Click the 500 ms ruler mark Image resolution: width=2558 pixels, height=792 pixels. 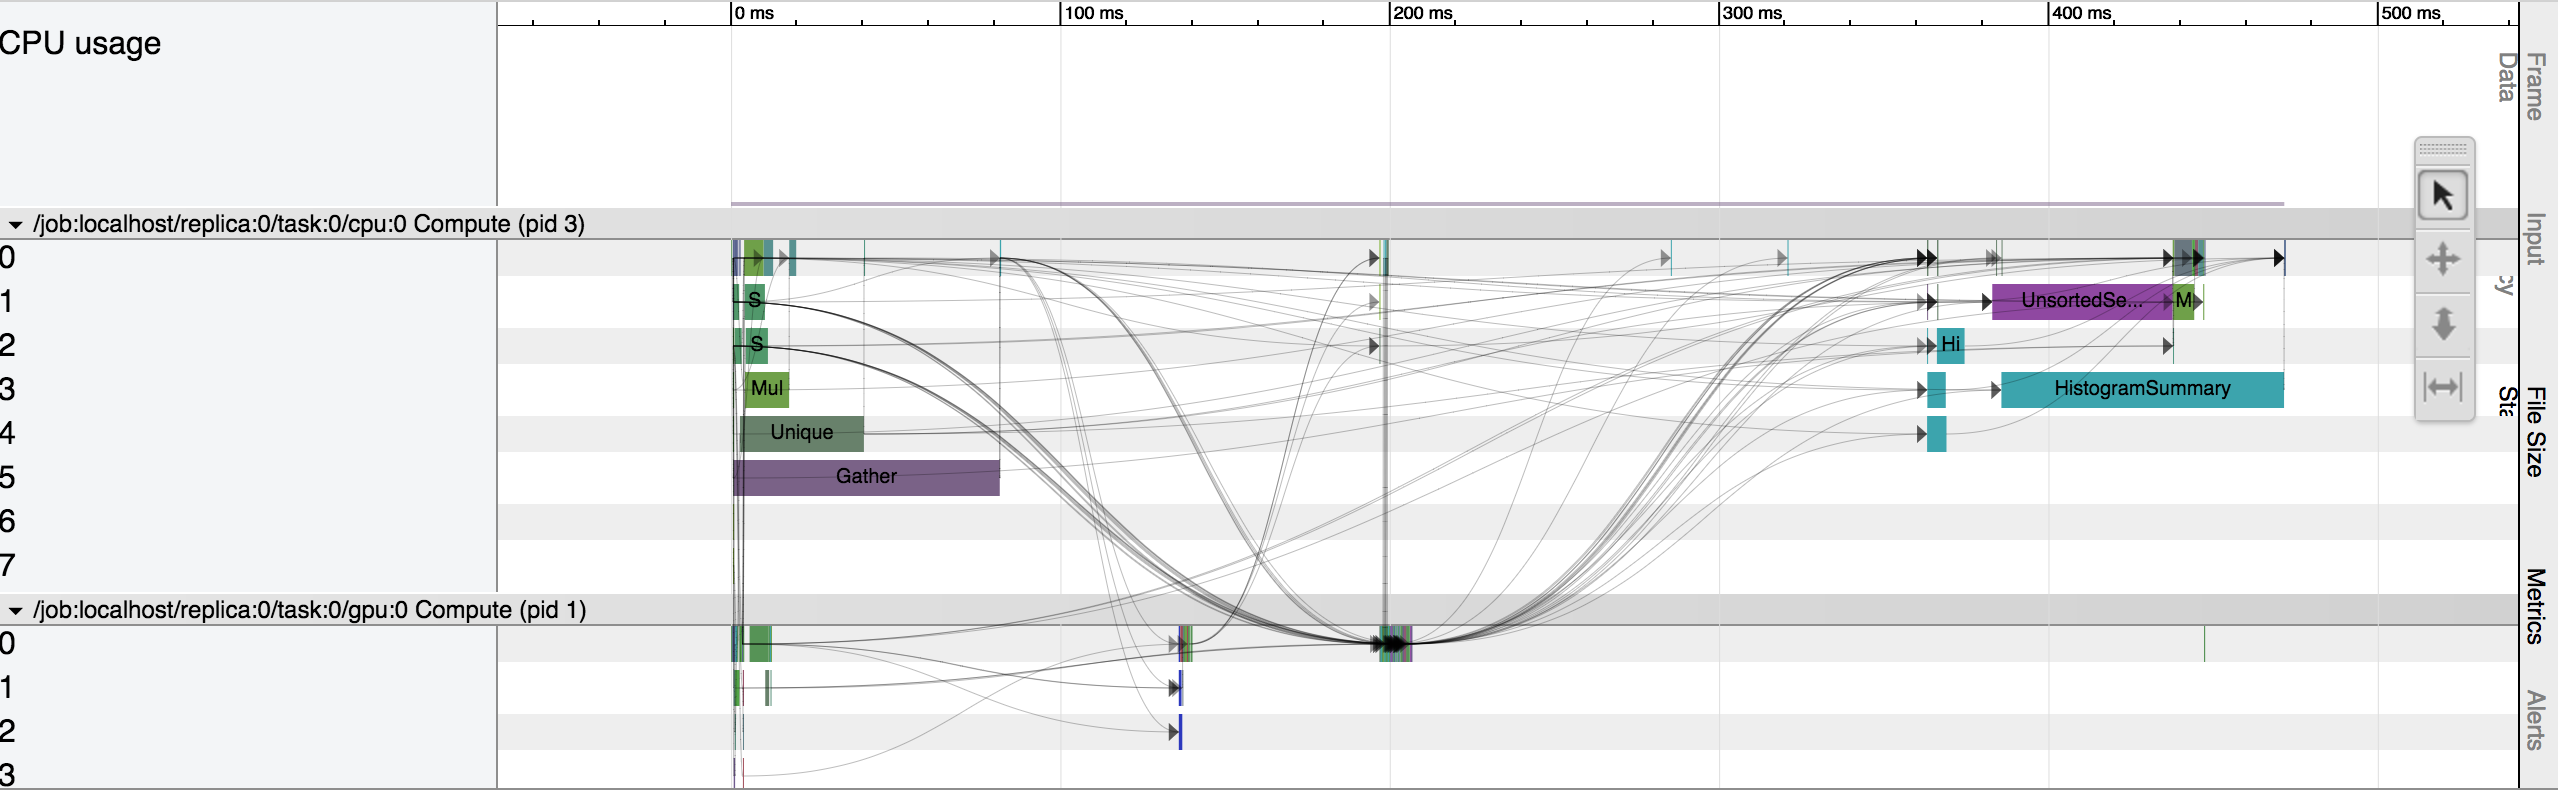click(2411, 13)
